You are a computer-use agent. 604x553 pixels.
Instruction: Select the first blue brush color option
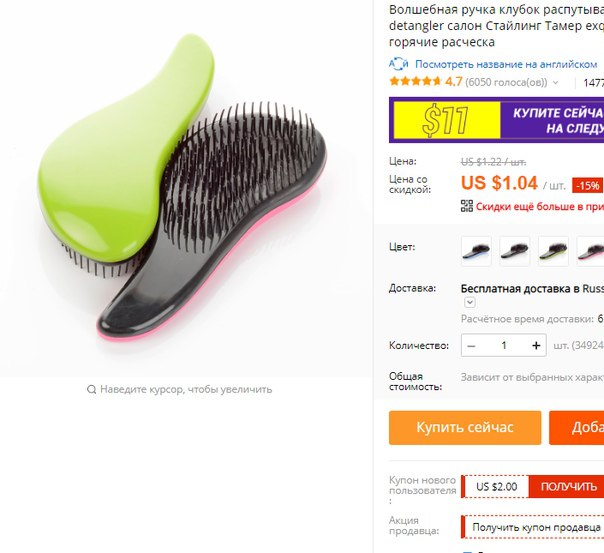click(476, 251)
